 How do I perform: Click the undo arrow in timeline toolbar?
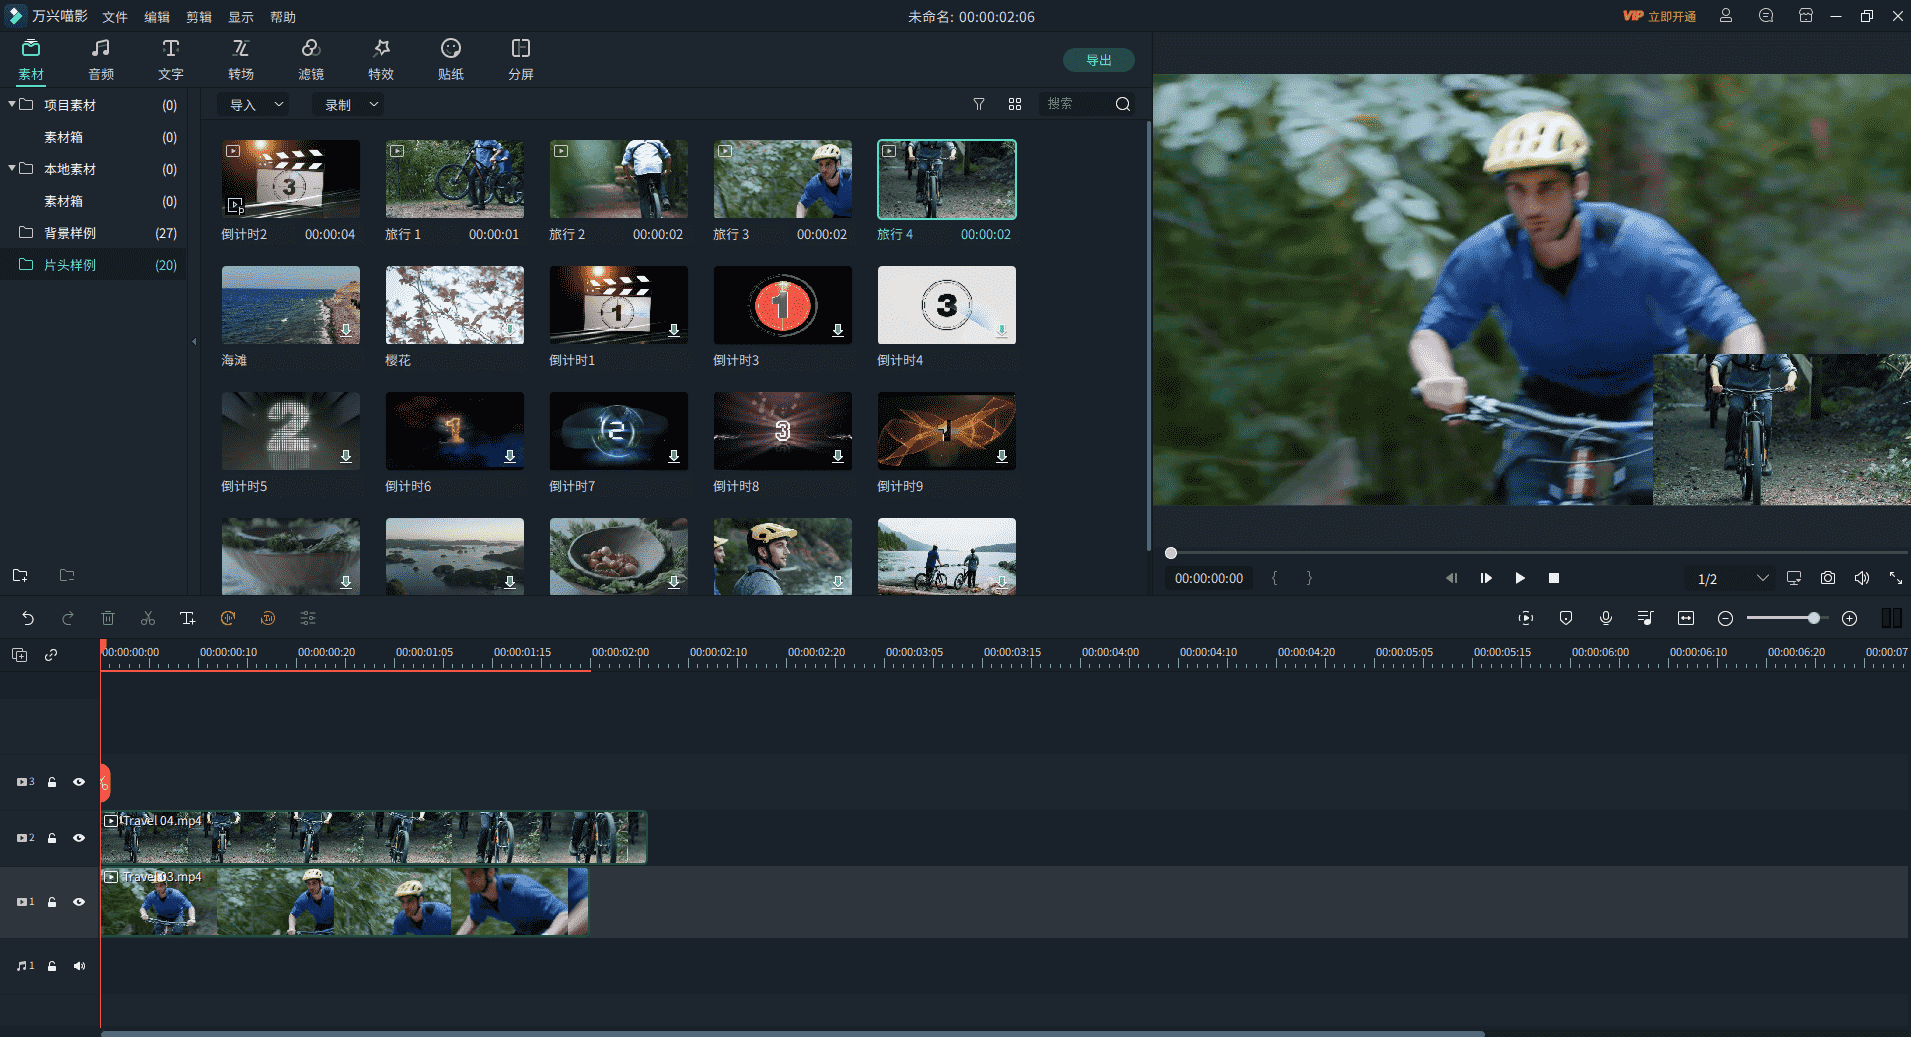[28, 619]
